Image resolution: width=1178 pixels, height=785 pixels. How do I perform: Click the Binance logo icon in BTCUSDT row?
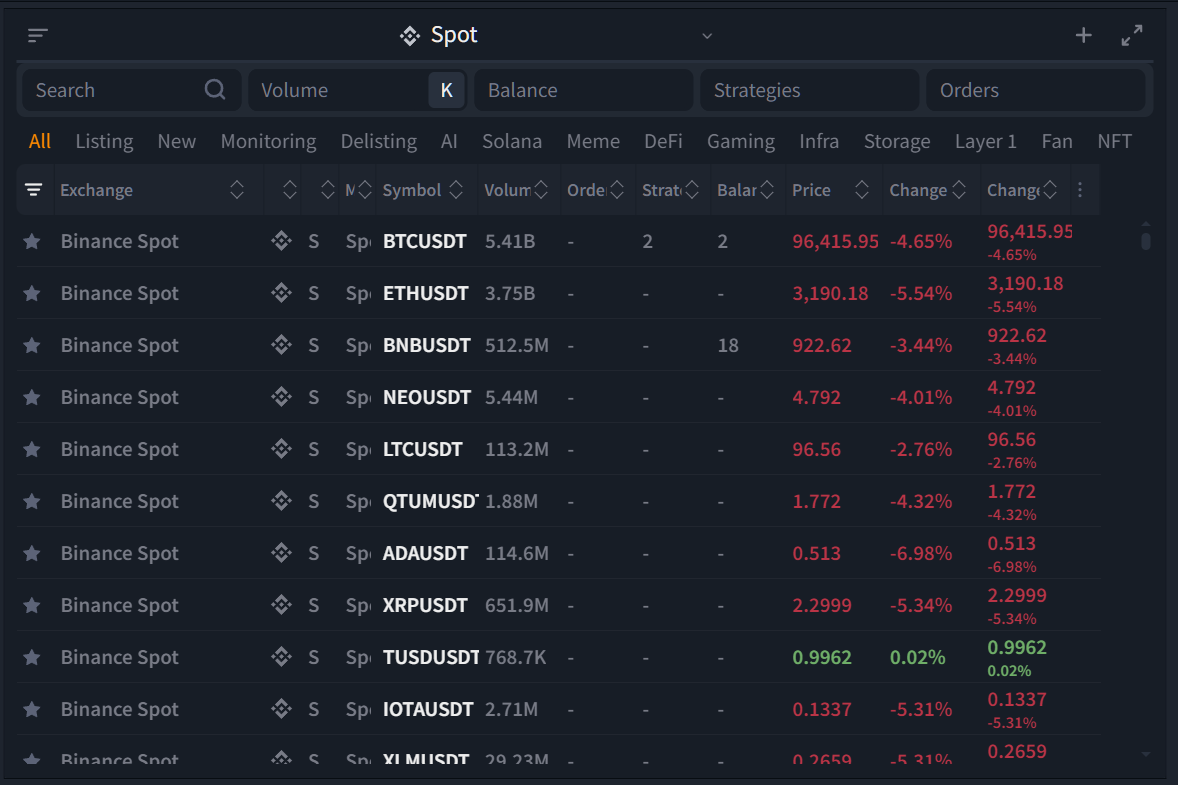coord(282,240)
